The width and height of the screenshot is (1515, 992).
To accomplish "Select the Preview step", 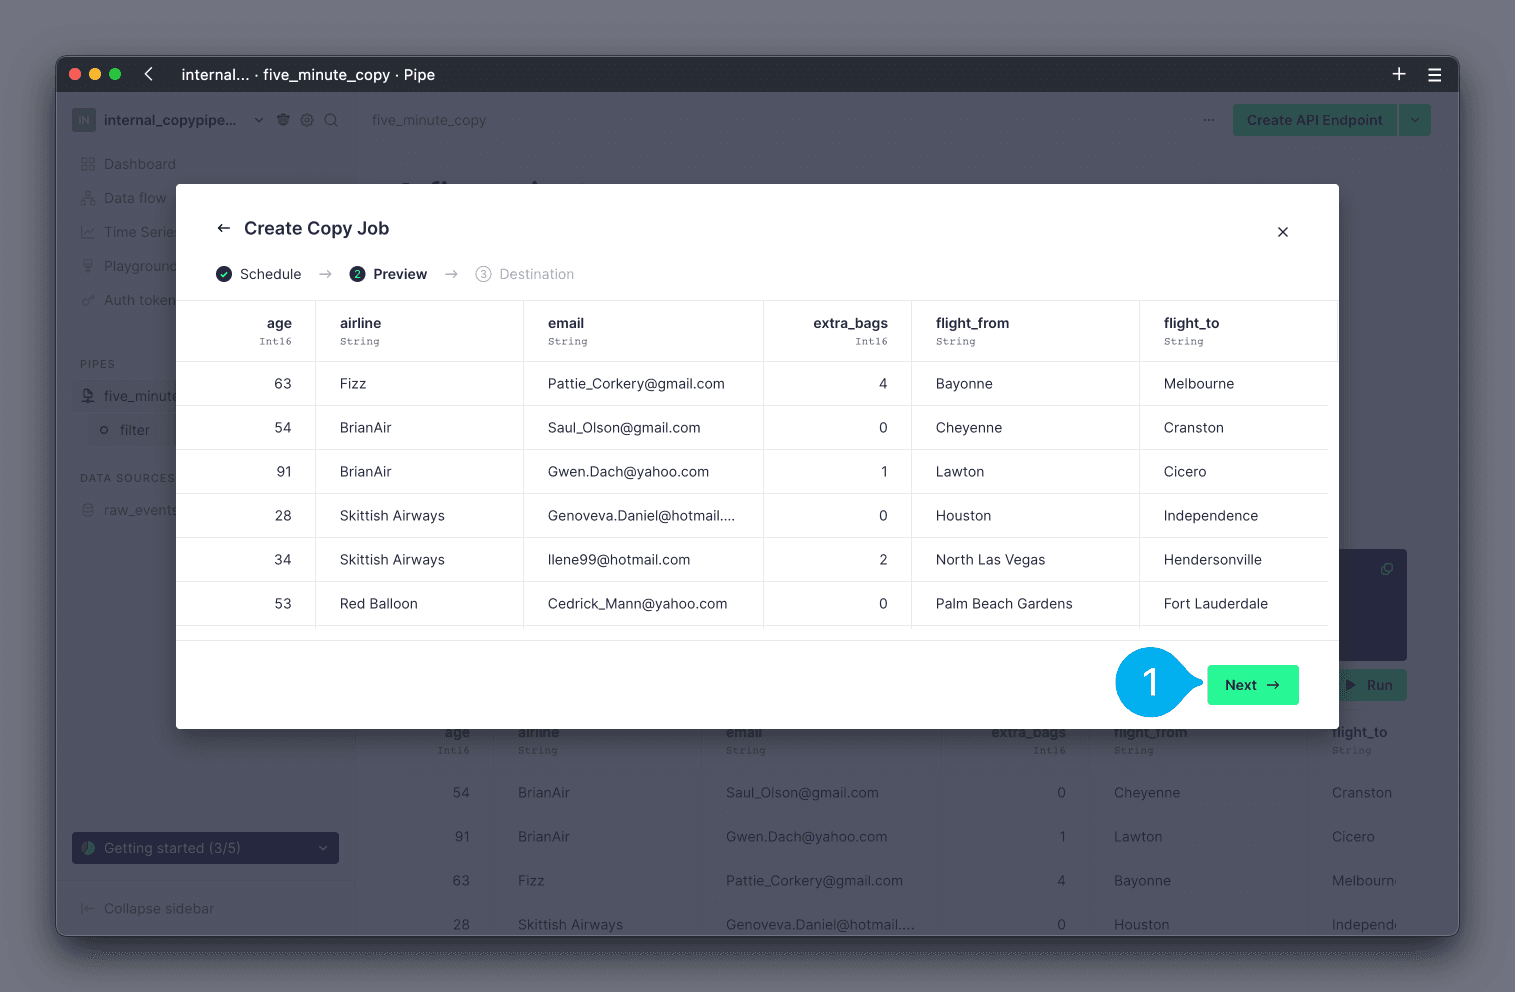I will (x=388, y=274).
